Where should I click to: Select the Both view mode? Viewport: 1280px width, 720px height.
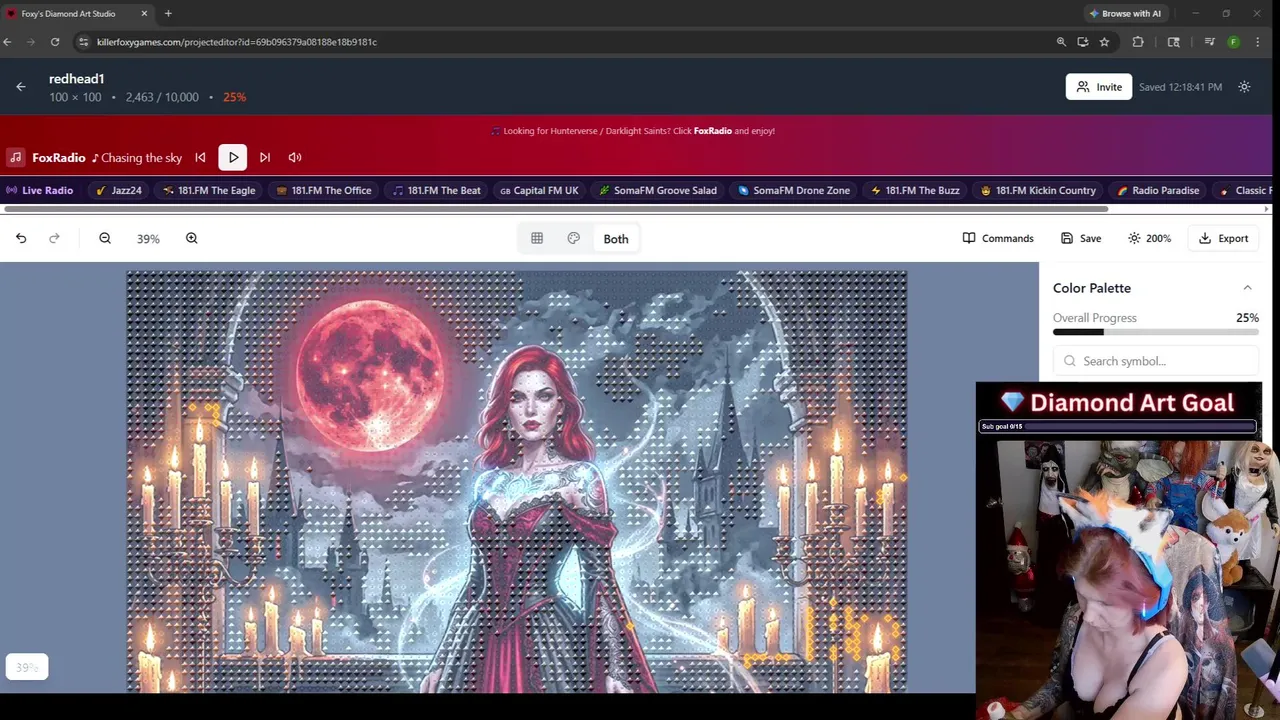(x=616, y=239)
